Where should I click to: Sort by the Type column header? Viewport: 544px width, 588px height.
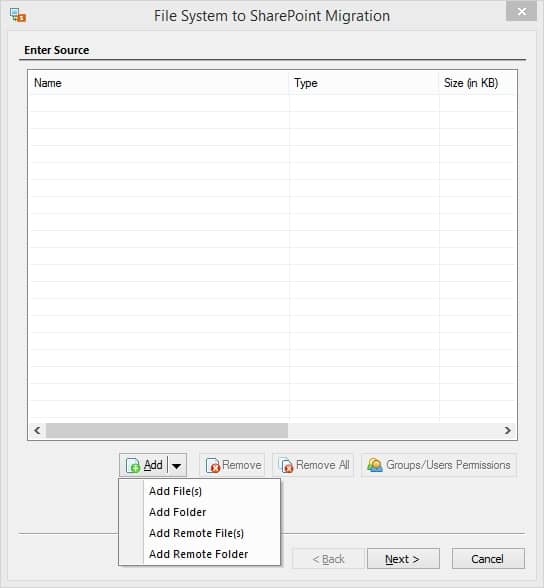coord(364,83)
